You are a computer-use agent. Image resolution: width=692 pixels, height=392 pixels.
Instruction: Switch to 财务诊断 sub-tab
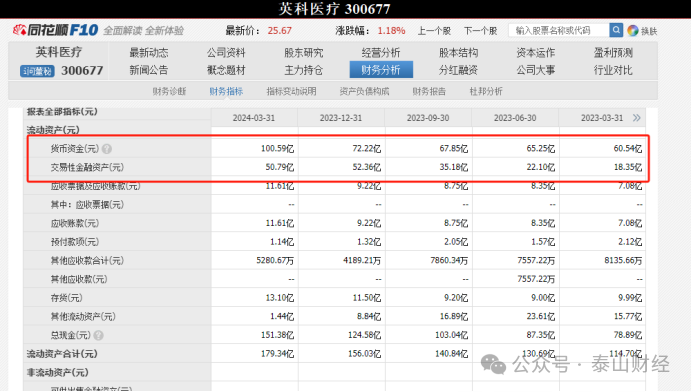[169, 91]
